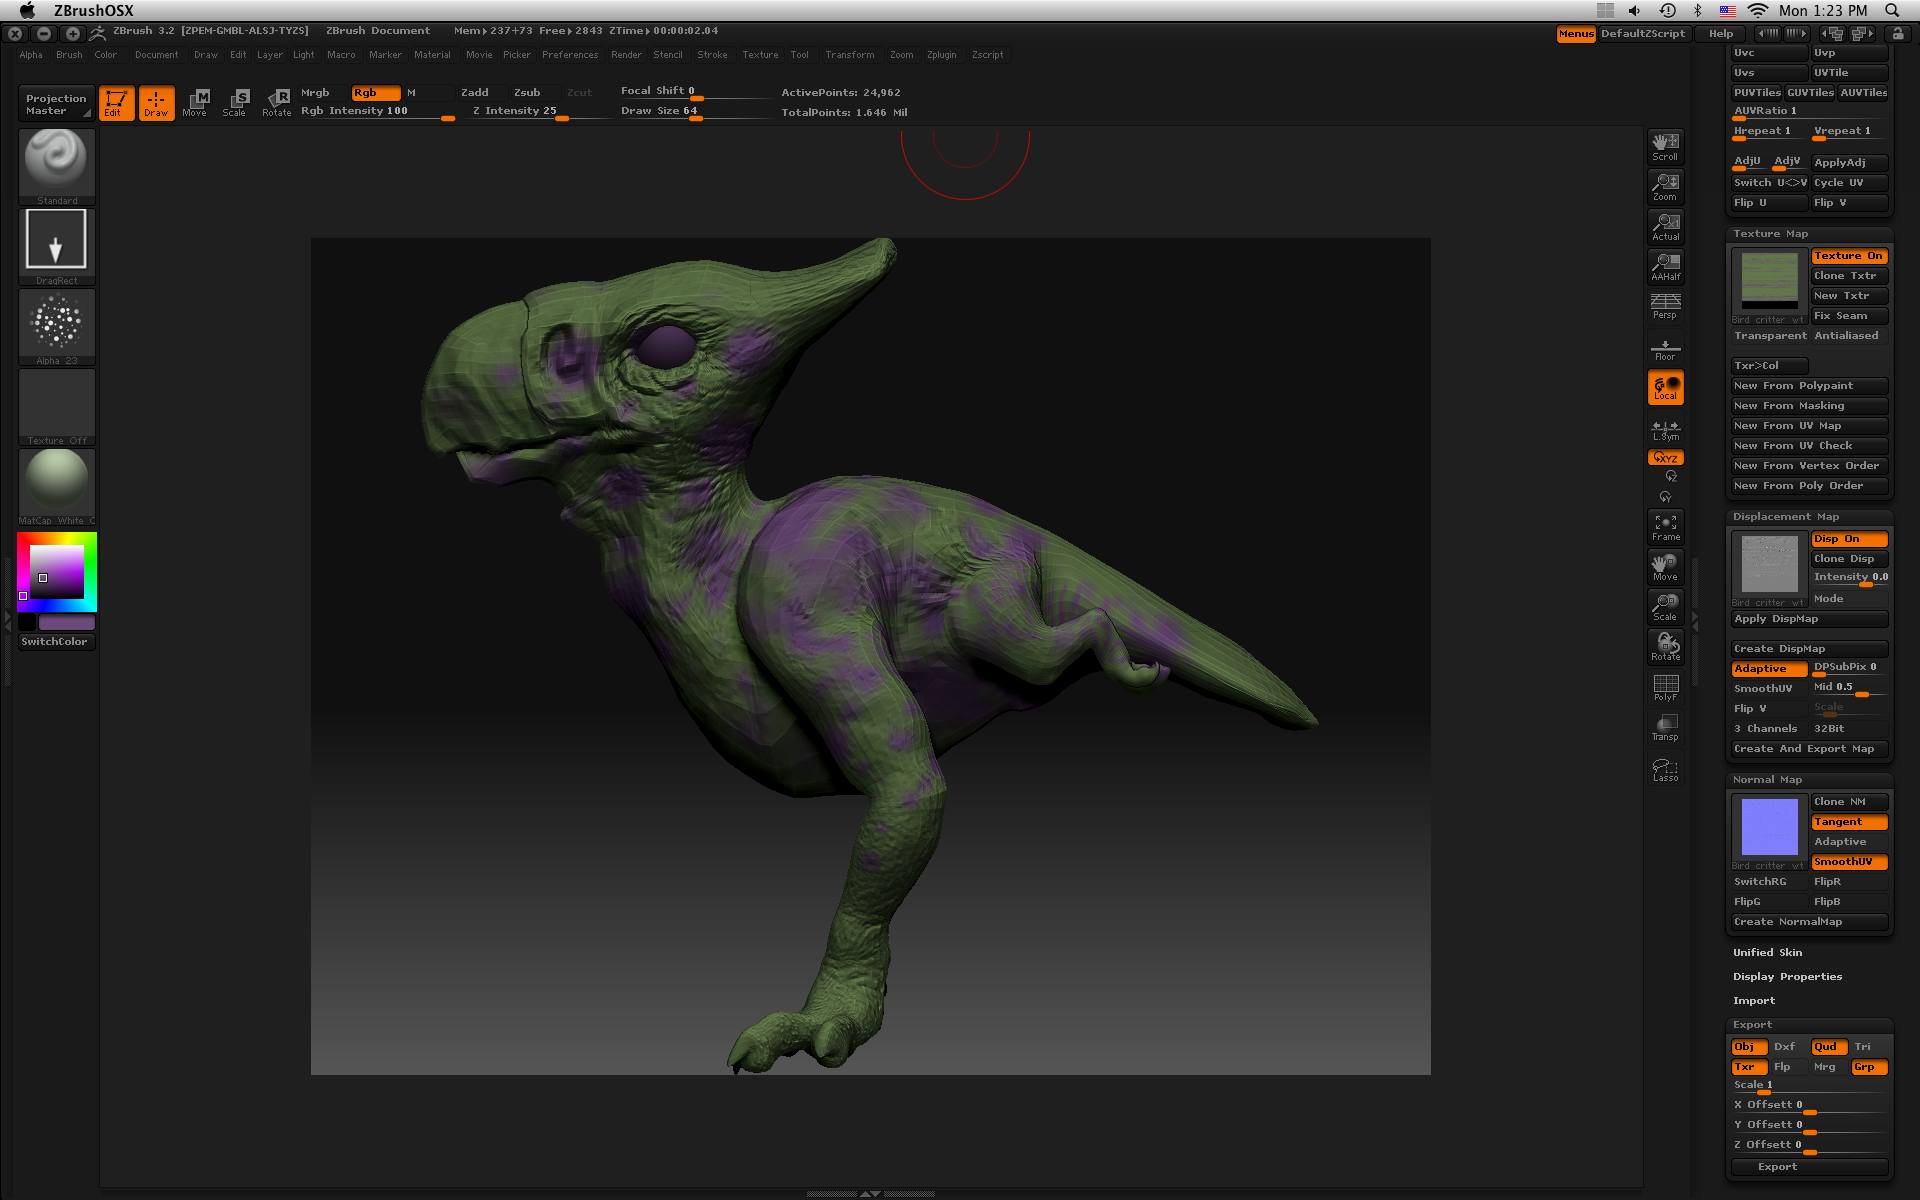
Task: Click the Scroll canvas icon
Action: (1665, 146)
